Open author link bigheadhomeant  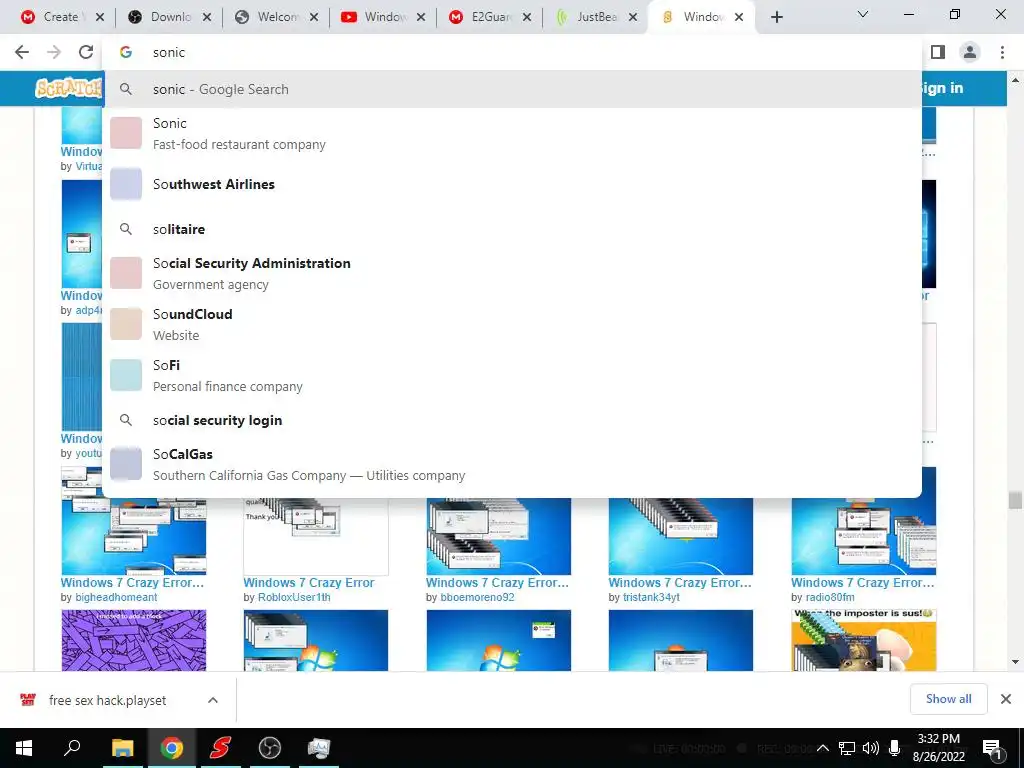click(x=116, y=598)
